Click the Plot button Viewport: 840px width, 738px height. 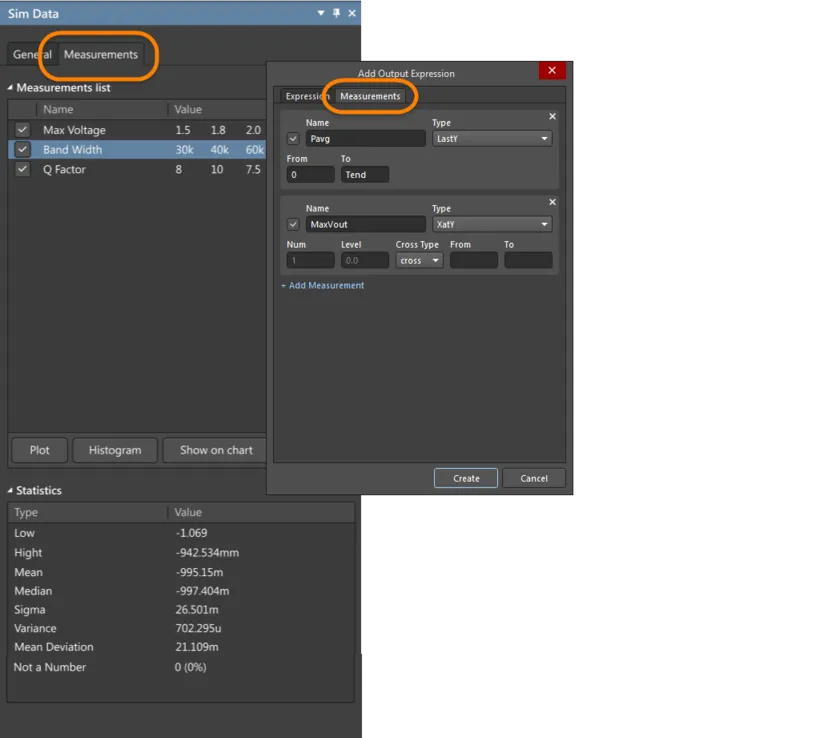(x=40, y=450)
